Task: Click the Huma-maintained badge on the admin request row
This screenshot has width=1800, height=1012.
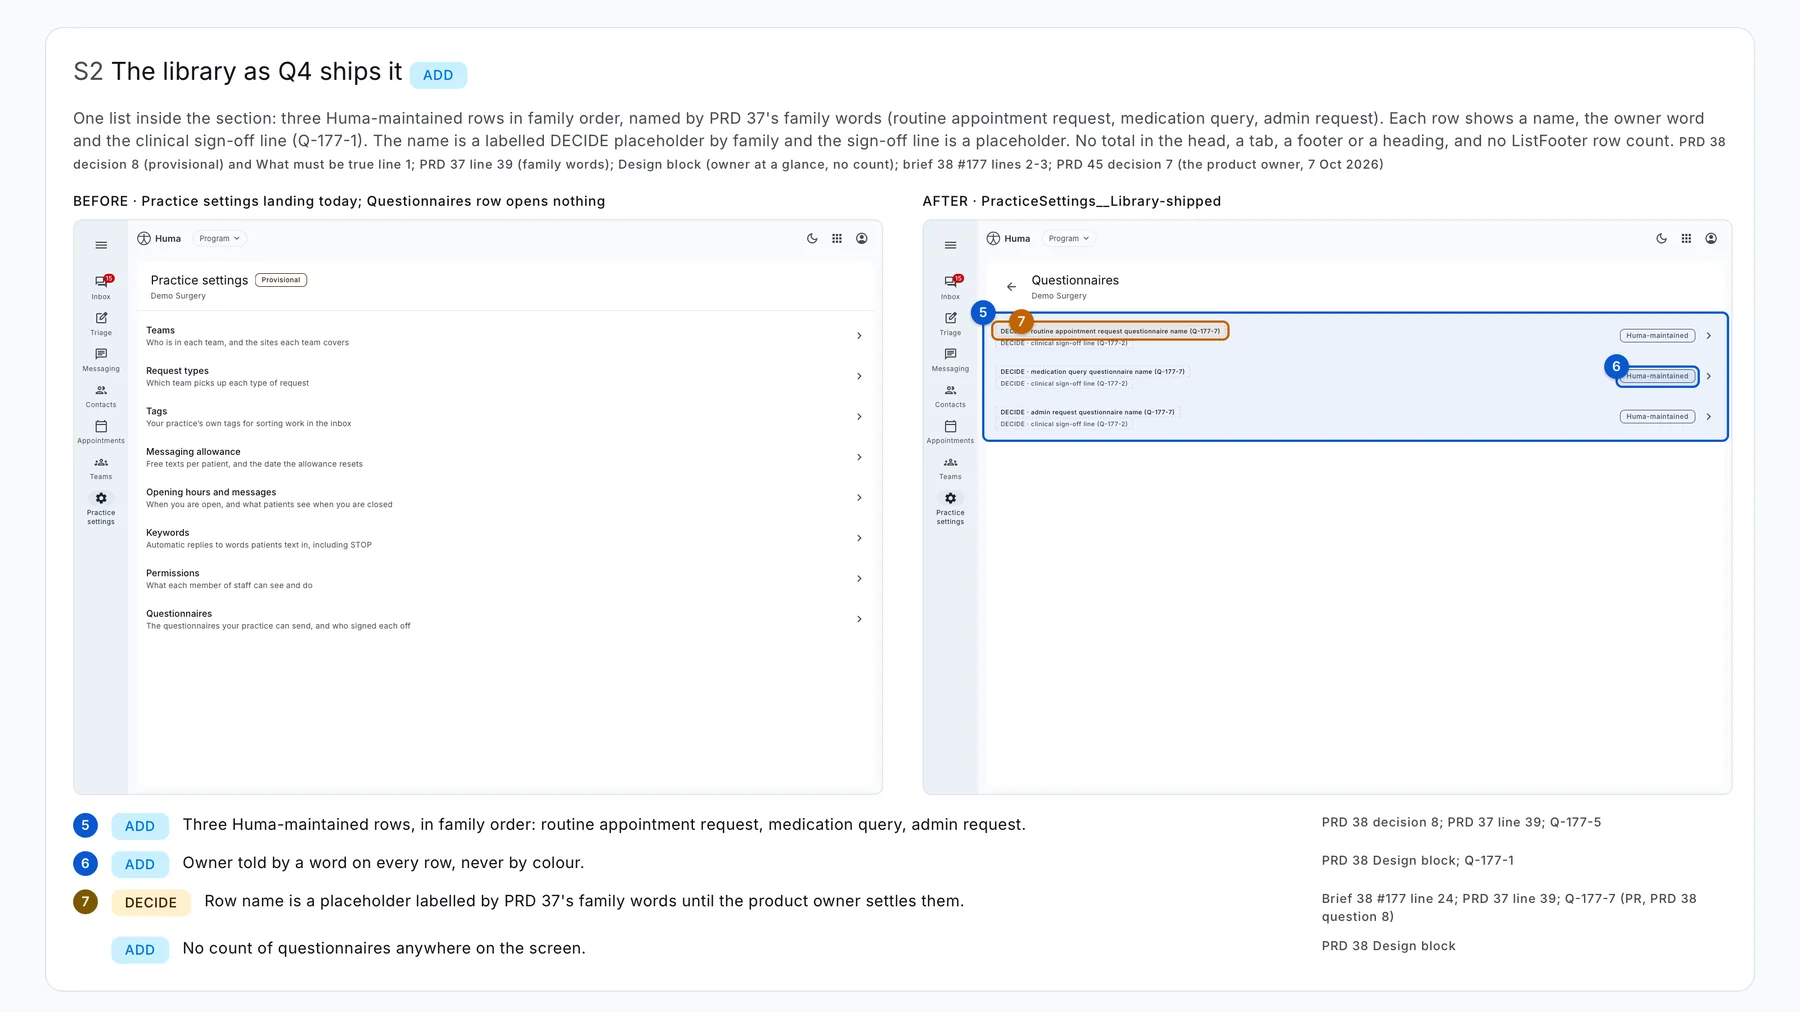Action: [x=1657, y=417]
